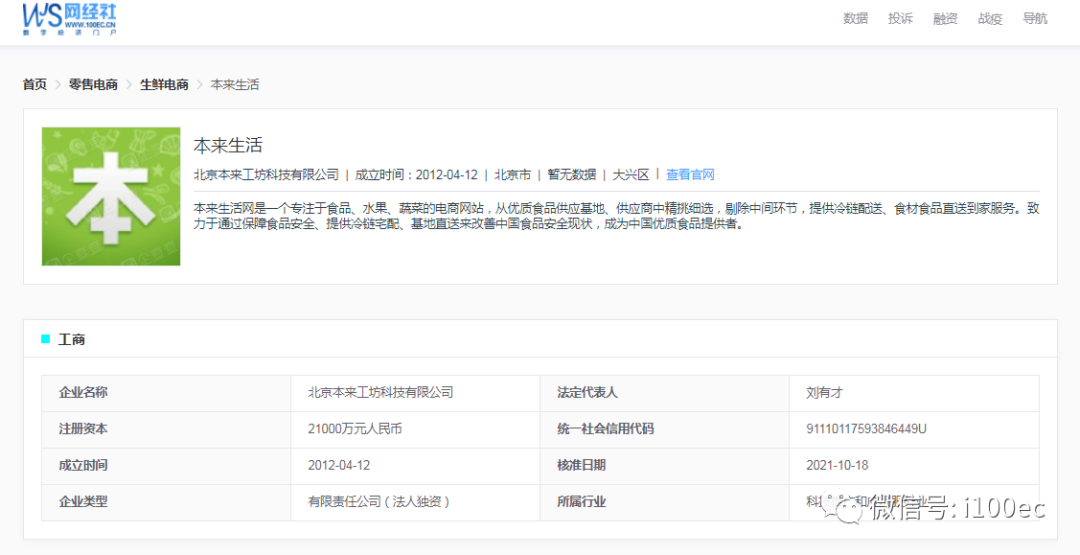1080x555 pixels.
Task: Open the 投诉 navigation menu
Action: tap(900, 18)
